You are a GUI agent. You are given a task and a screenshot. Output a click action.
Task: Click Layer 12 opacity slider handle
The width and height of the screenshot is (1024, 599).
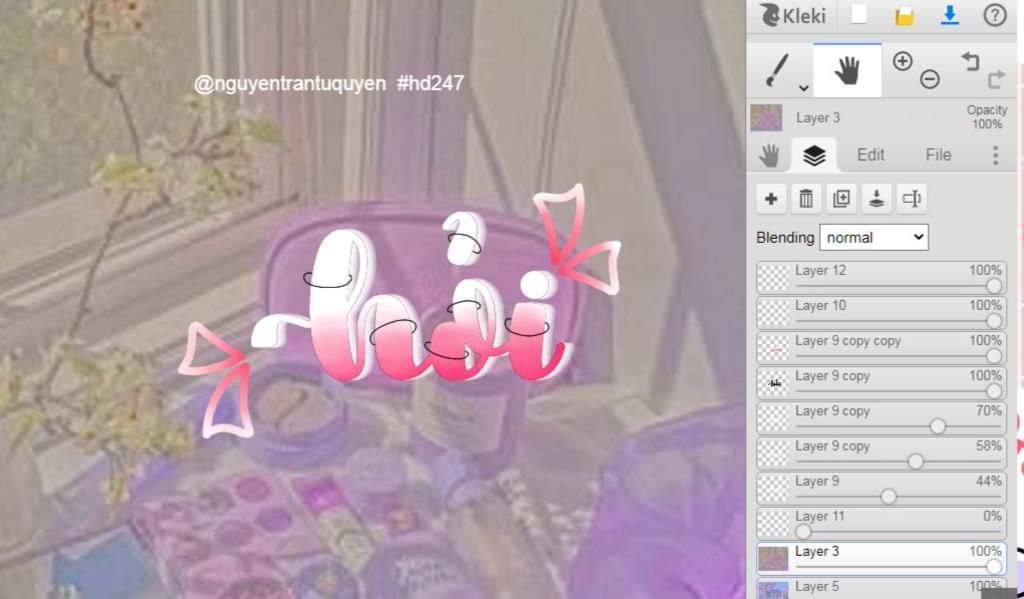(x=994, y=285)
